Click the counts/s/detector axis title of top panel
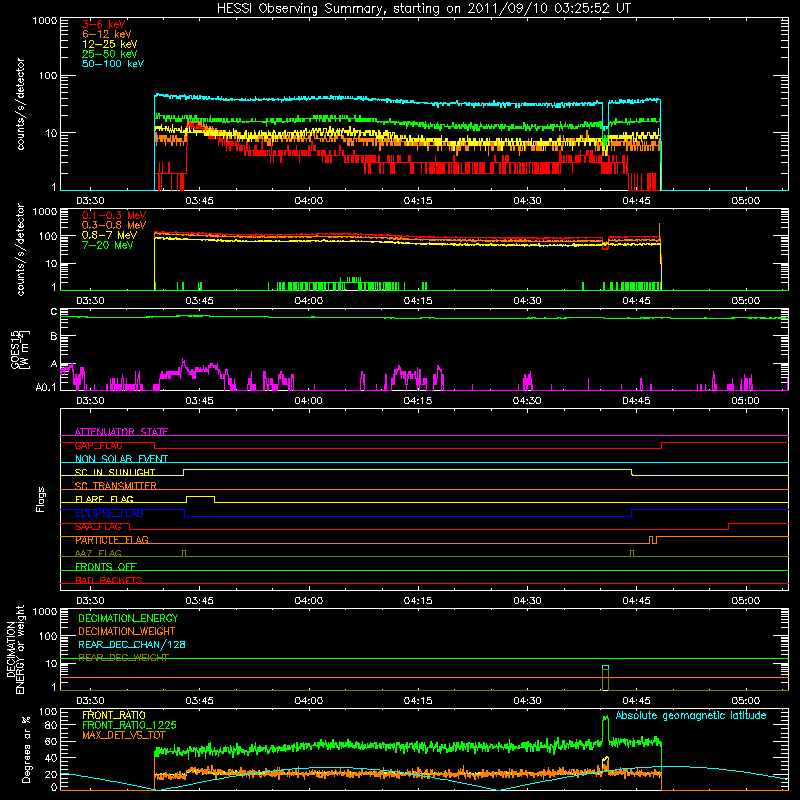 click(x=20, y=104)
